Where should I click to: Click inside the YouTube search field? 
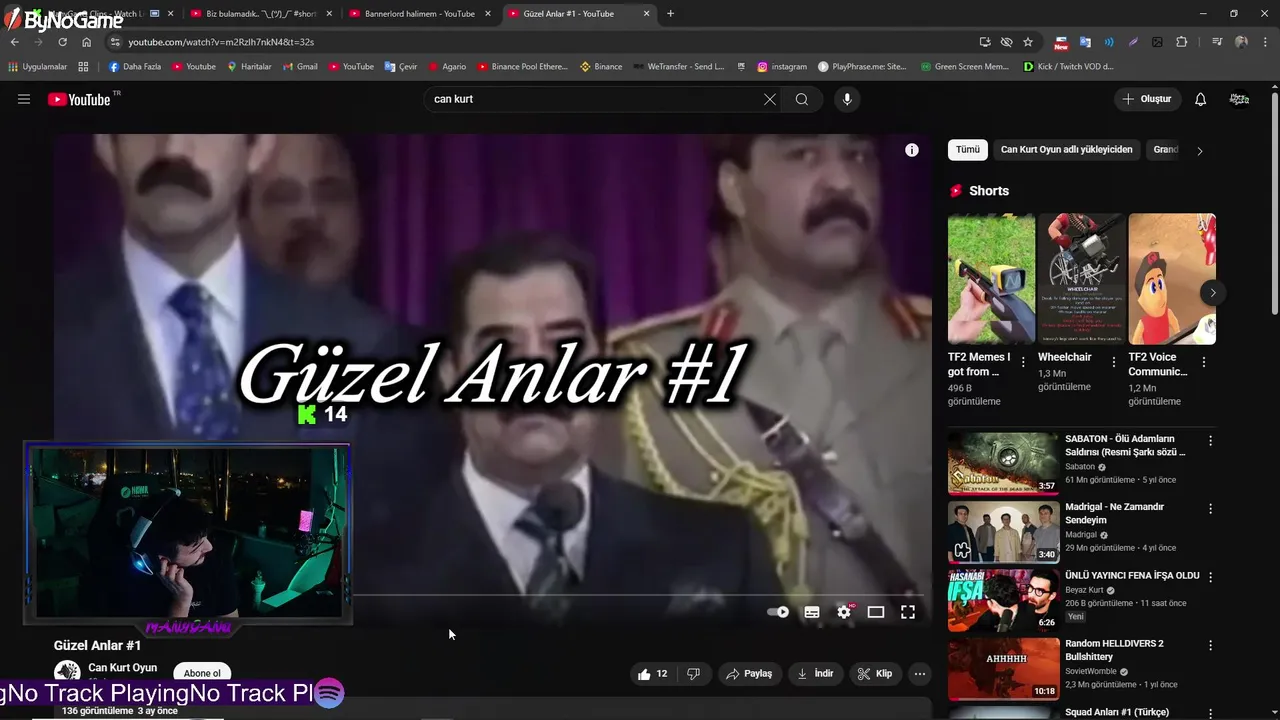595,99
